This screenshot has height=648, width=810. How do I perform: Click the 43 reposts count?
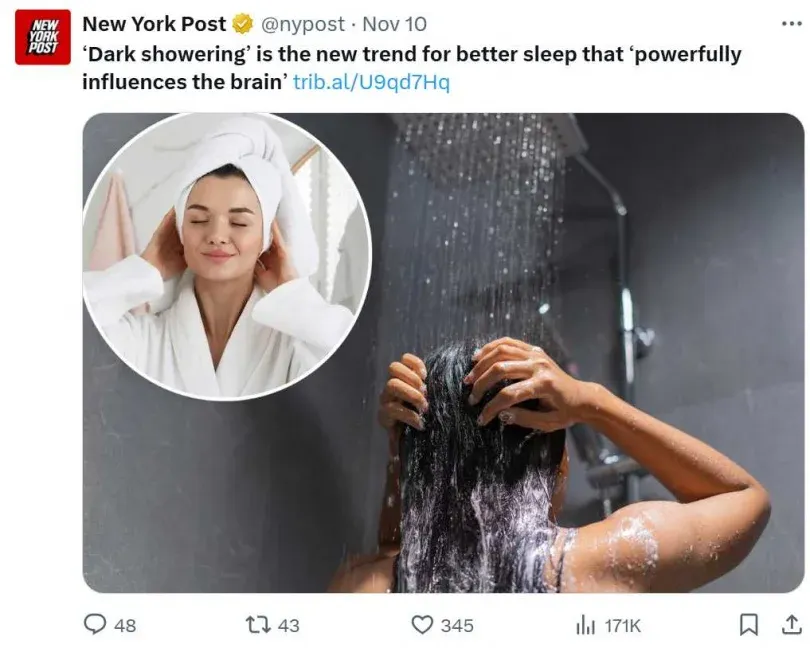pos(288,625)
